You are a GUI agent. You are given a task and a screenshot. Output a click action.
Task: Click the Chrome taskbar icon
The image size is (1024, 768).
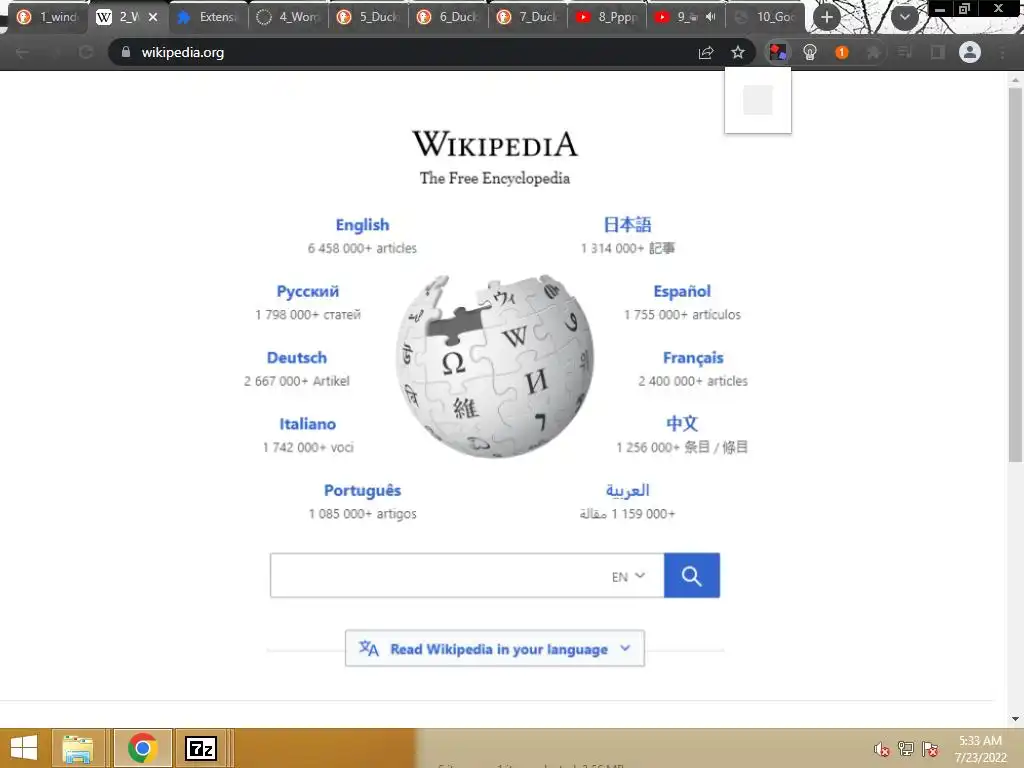click(x=142, y=748)
